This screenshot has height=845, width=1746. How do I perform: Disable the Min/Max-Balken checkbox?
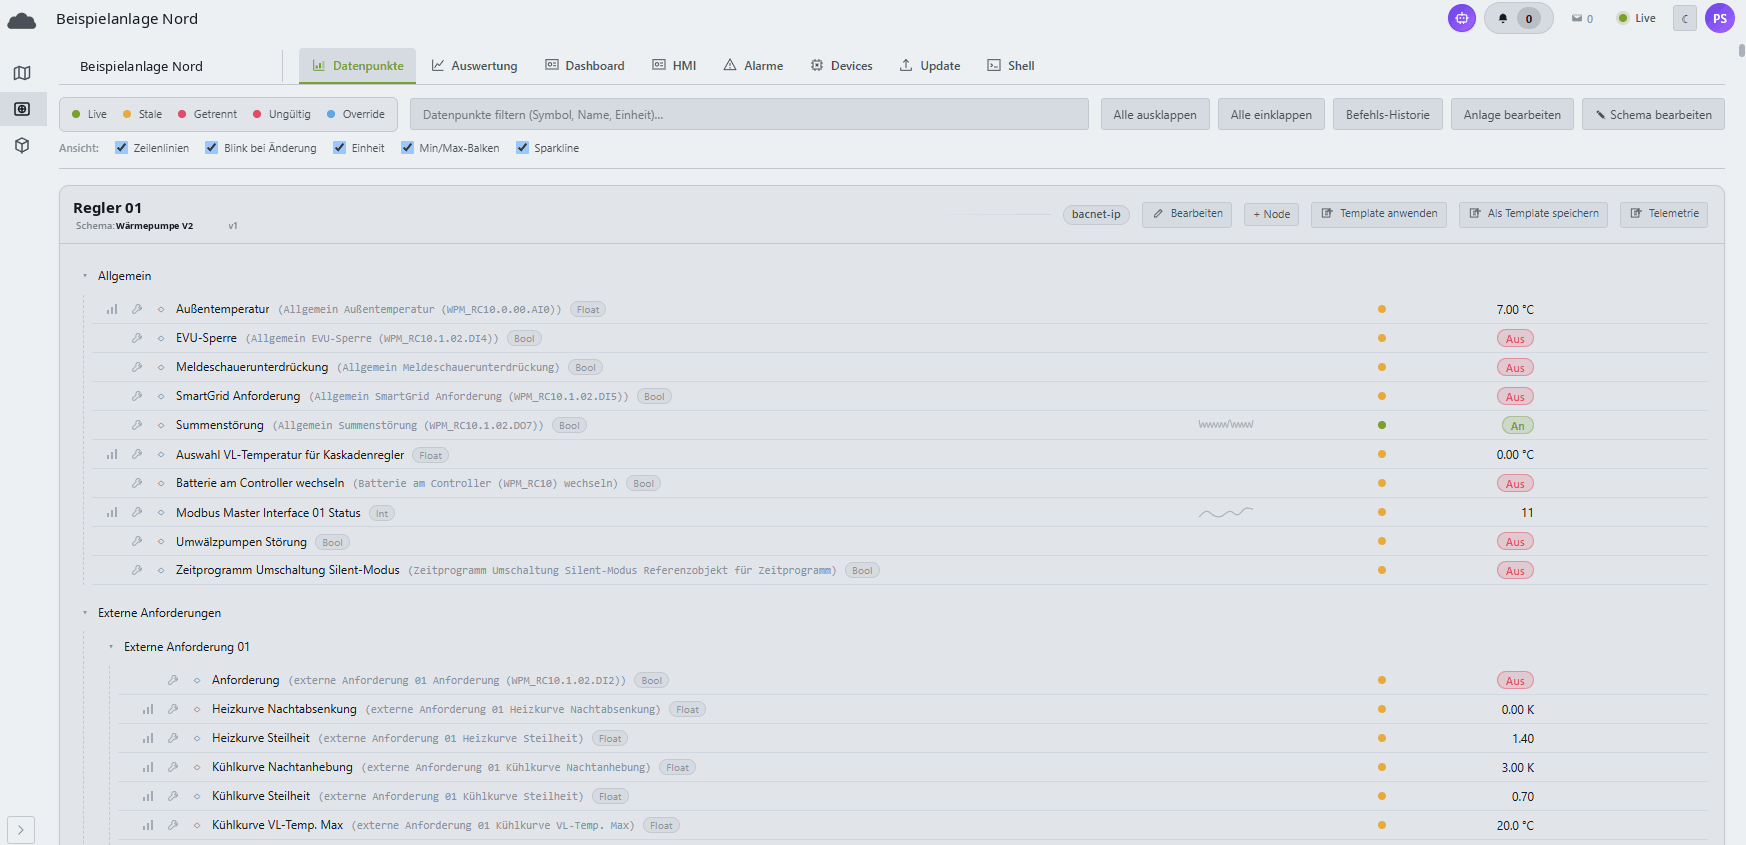407,147
